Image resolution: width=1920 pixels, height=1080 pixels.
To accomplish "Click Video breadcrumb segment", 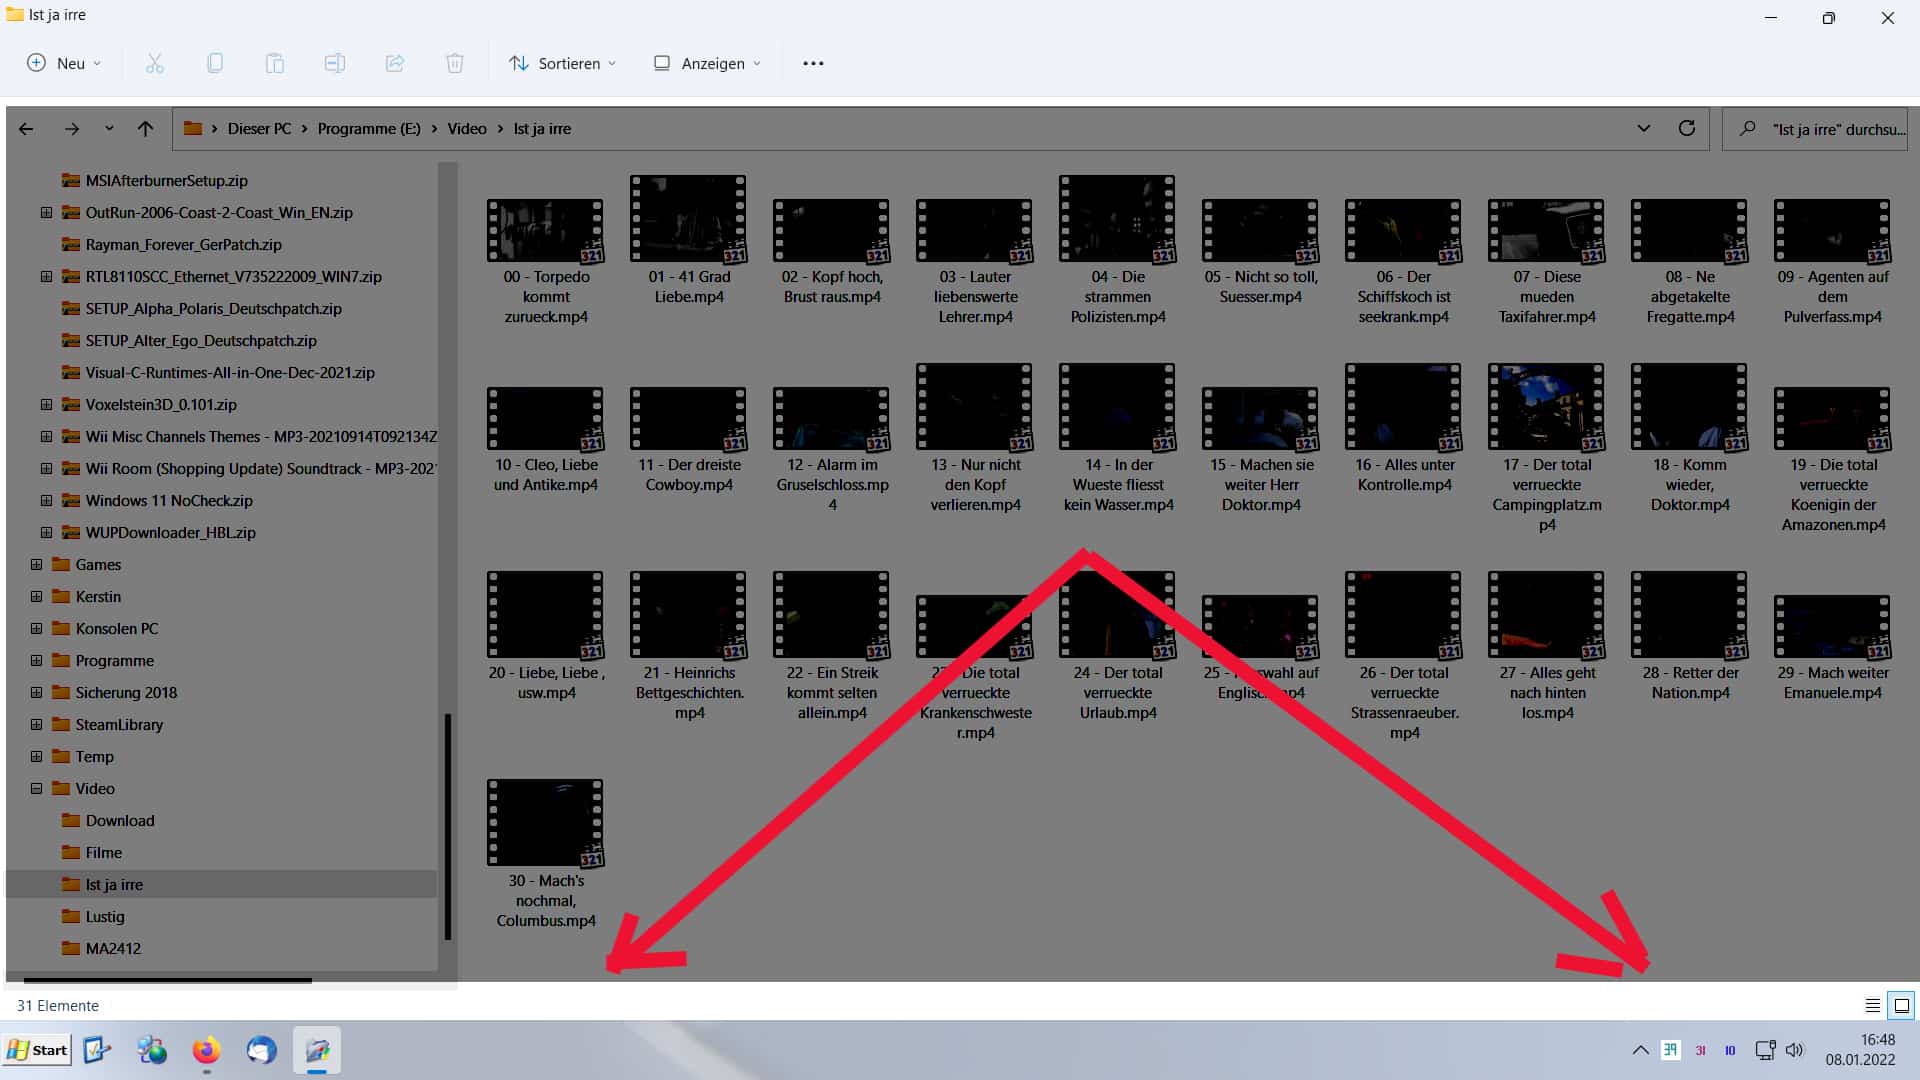I will coord(467,129).
